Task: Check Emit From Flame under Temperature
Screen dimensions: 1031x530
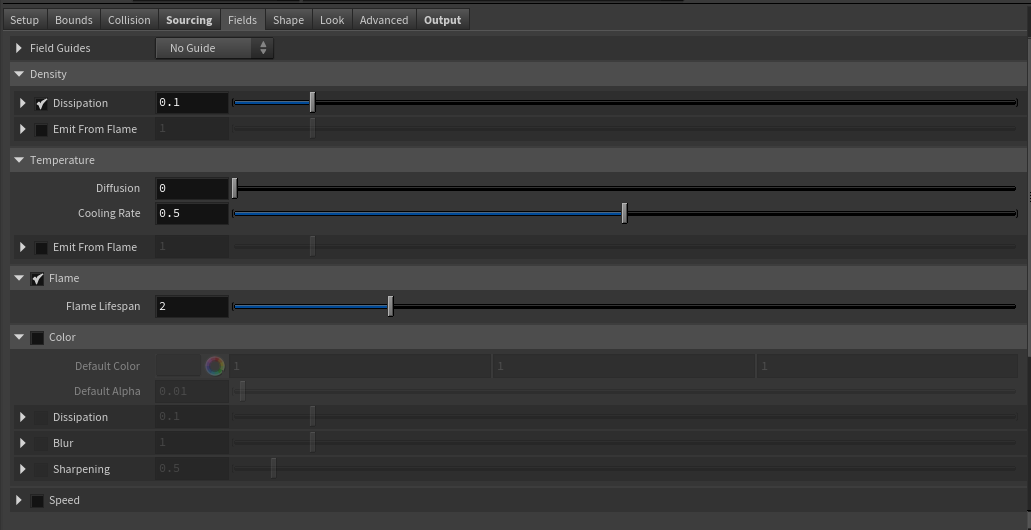Action: 41,248
